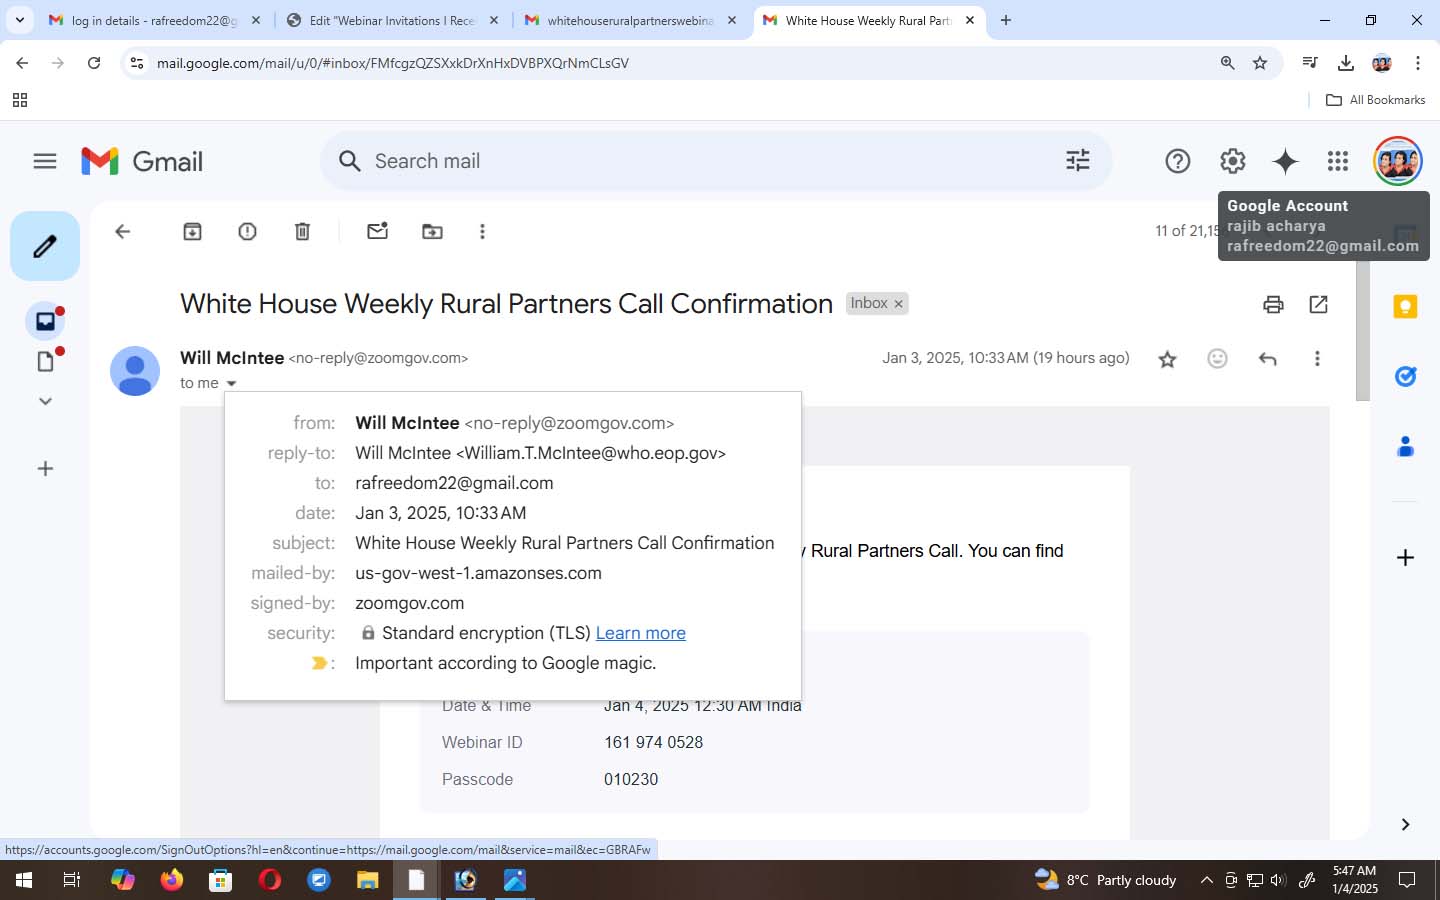View site information icon

click(137, 63)
